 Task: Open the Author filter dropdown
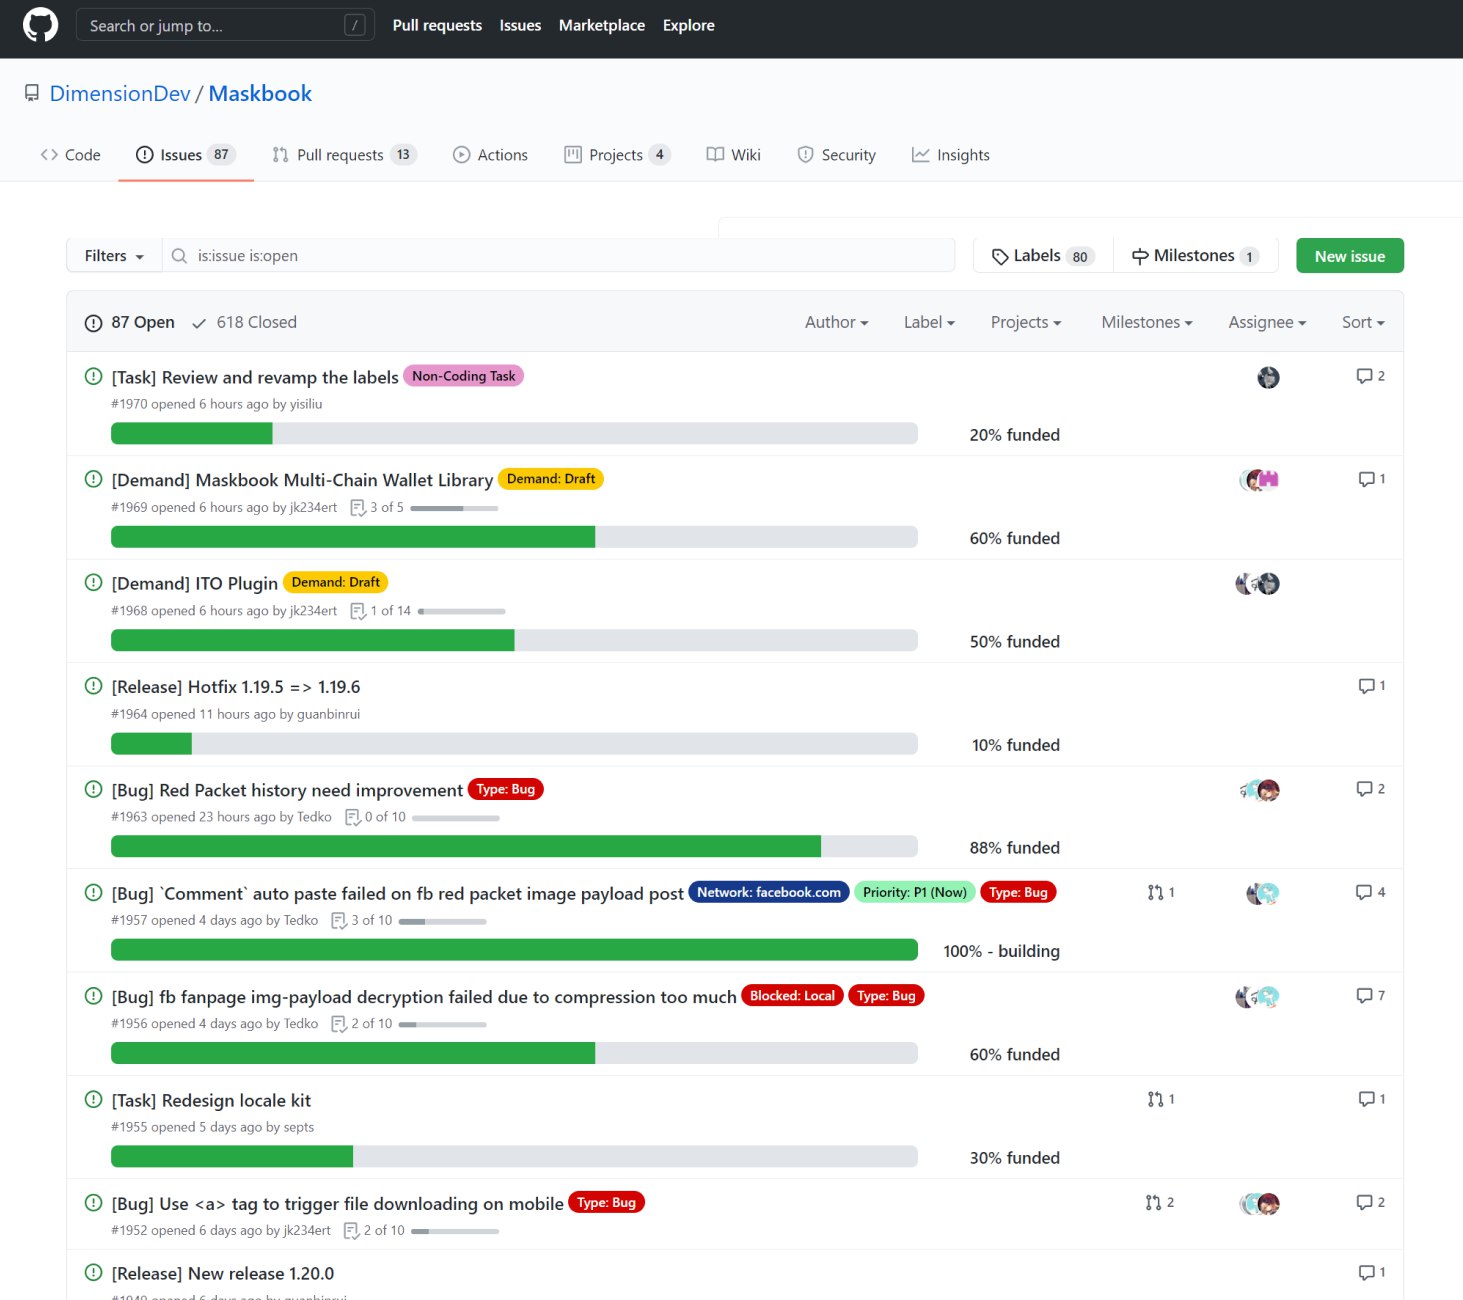pyautogui.click(x=837, y=322)
